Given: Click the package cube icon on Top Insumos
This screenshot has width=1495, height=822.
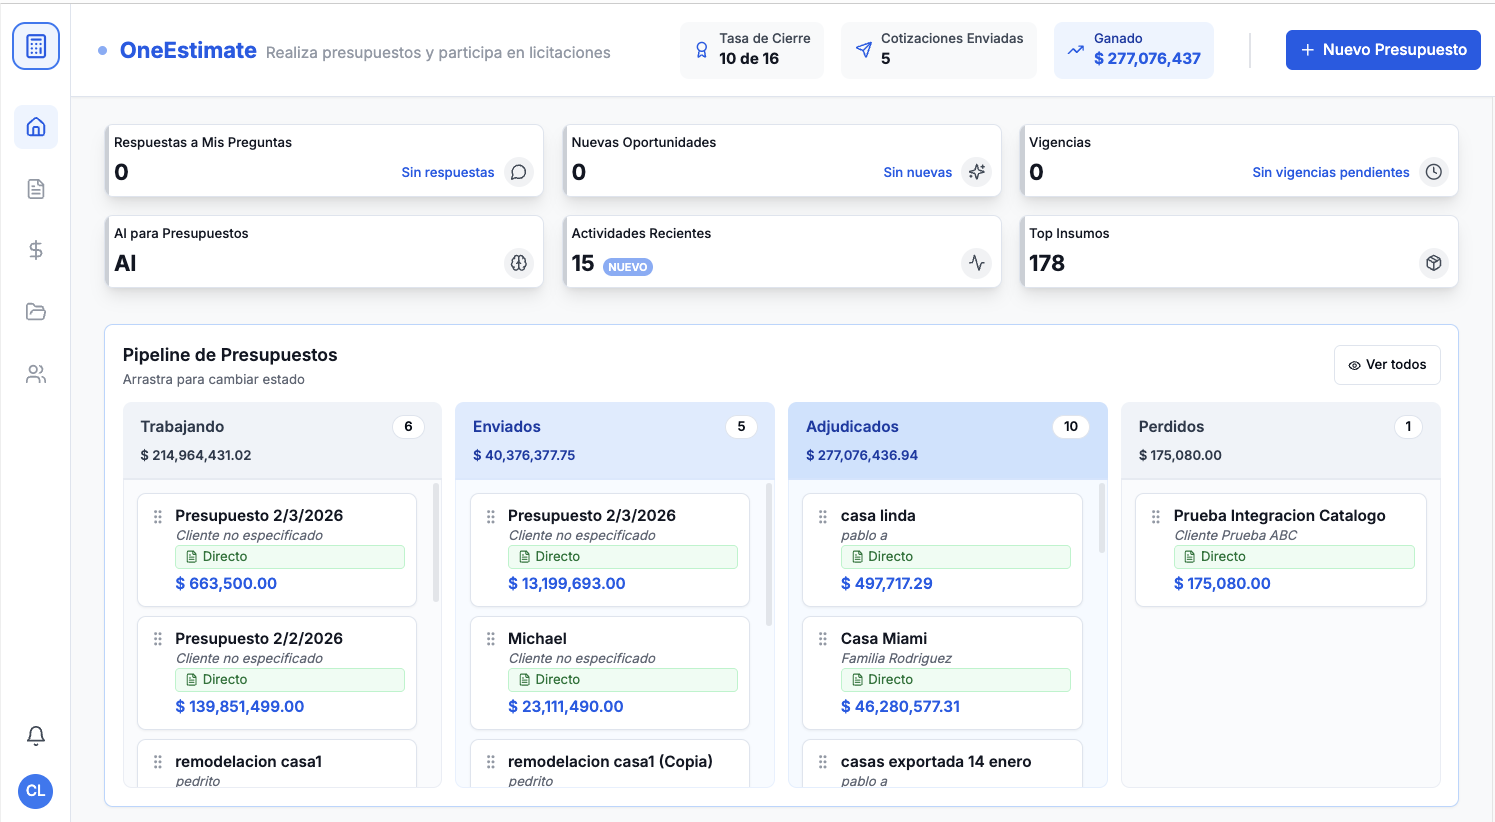Looking at the screenshot, I should click(1433, 263).
